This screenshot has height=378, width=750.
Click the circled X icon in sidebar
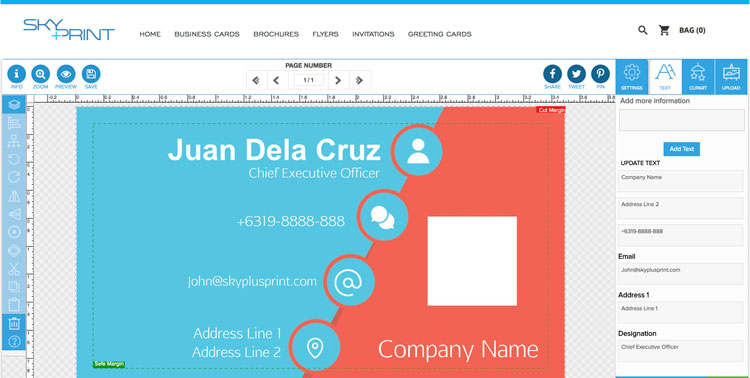point(14,232)
